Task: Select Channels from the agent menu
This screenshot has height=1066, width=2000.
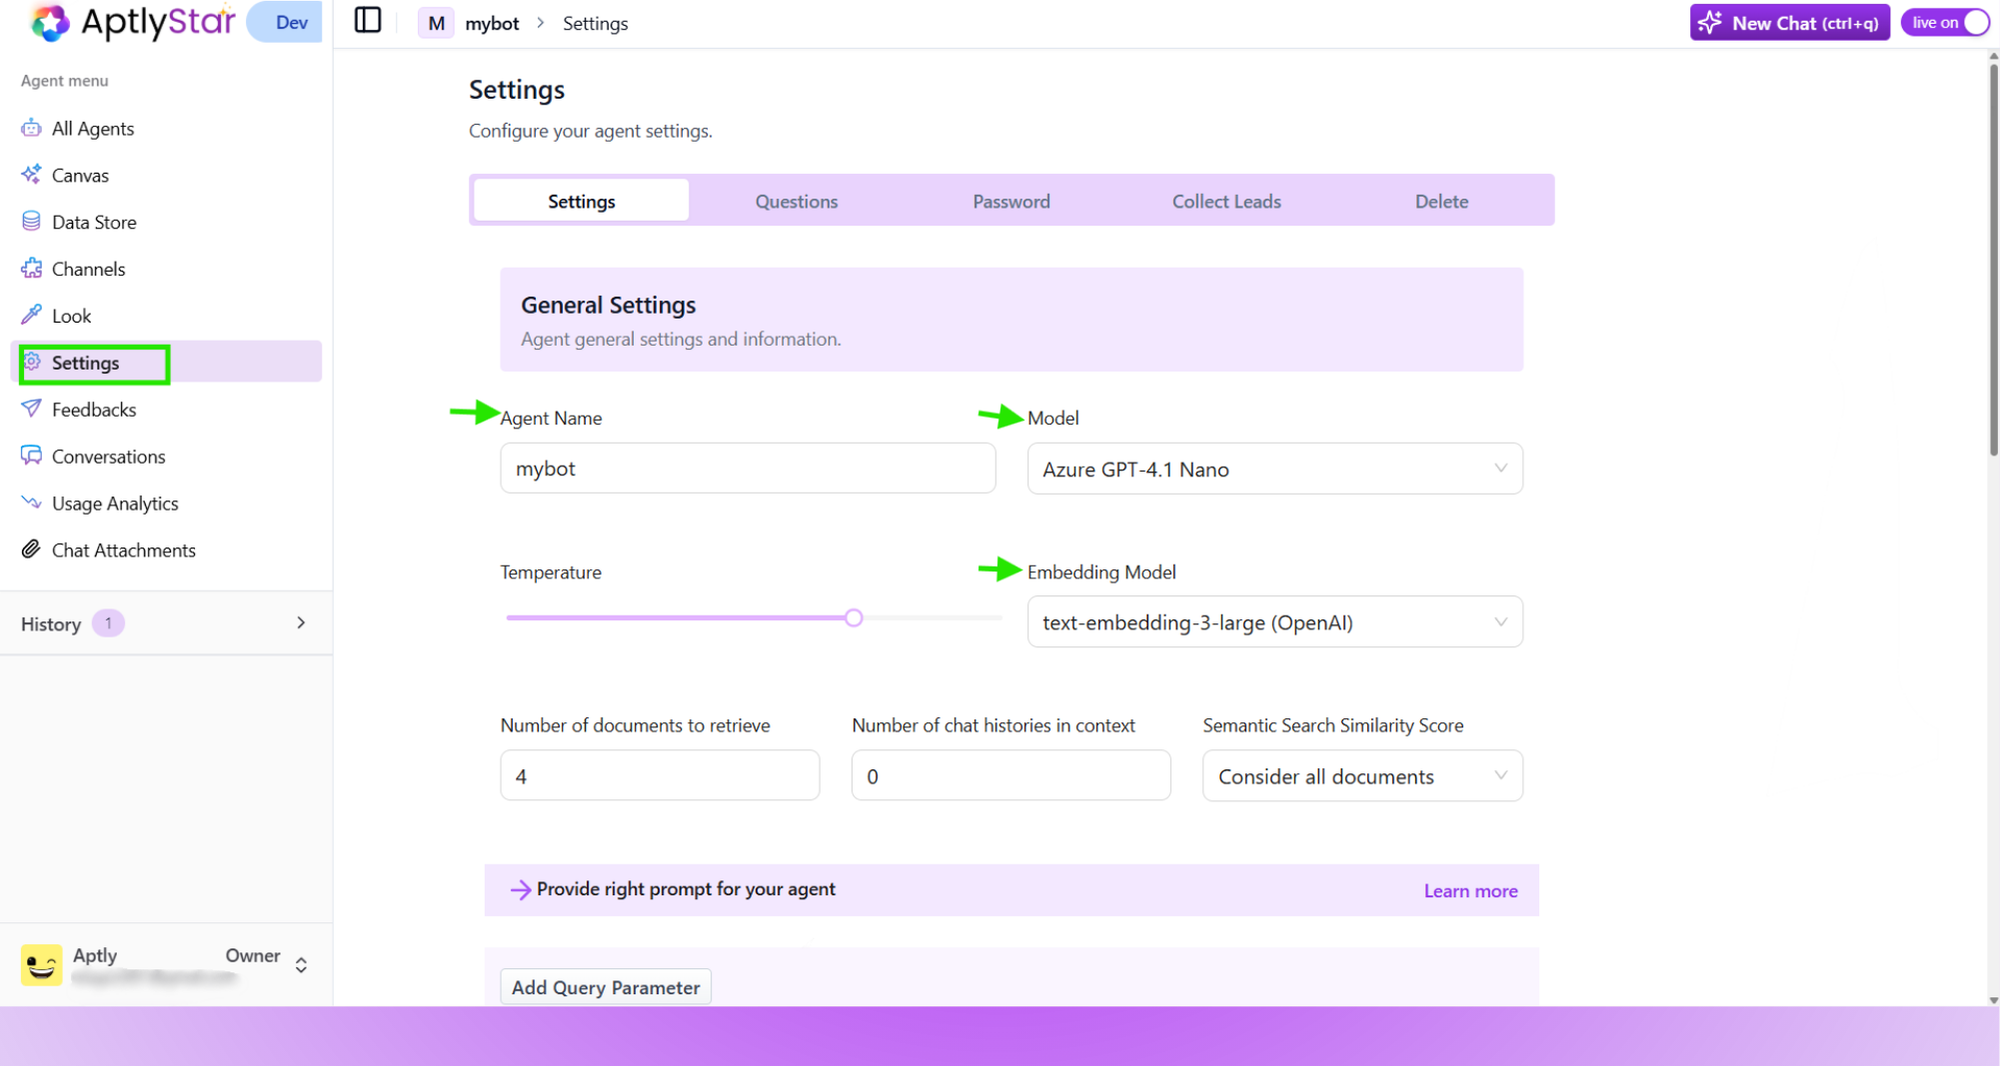Action: 88,268
